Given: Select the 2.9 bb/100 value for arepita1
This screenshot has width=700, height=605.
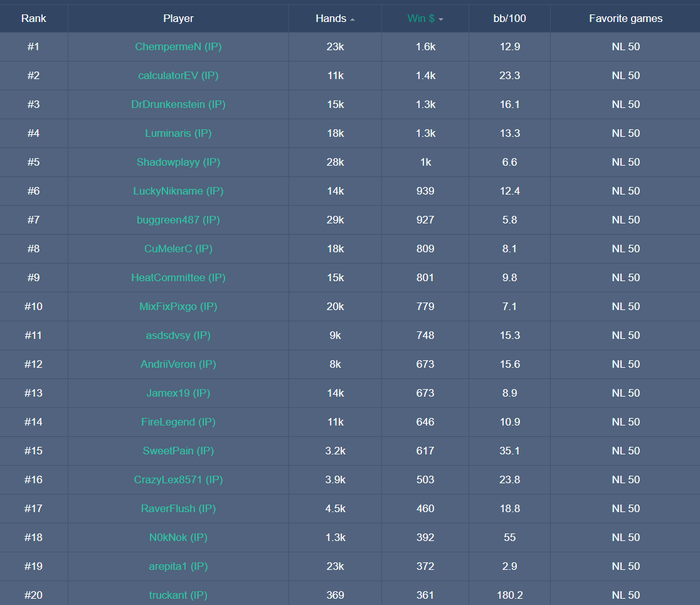Looking at the screenshot, I should coord(509,567).
